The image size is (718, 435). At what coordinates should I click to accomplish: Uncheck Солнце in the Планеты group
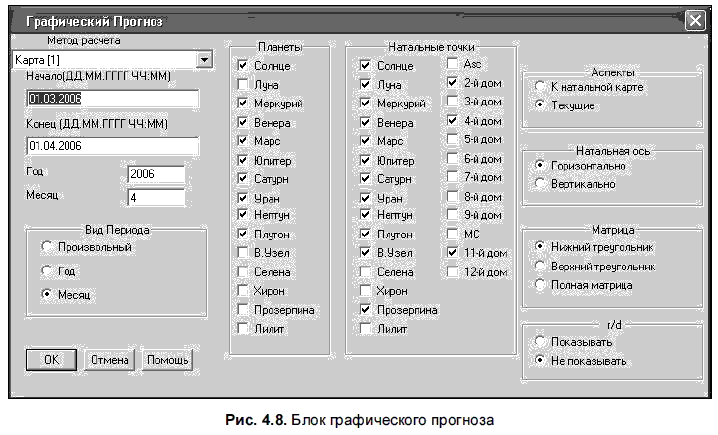coord(243,65)
